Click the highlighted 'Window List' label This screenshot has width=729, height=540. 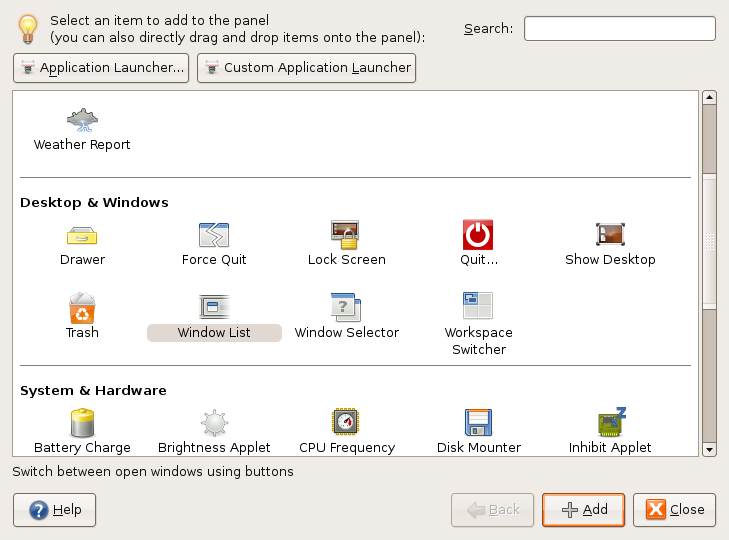214,333
